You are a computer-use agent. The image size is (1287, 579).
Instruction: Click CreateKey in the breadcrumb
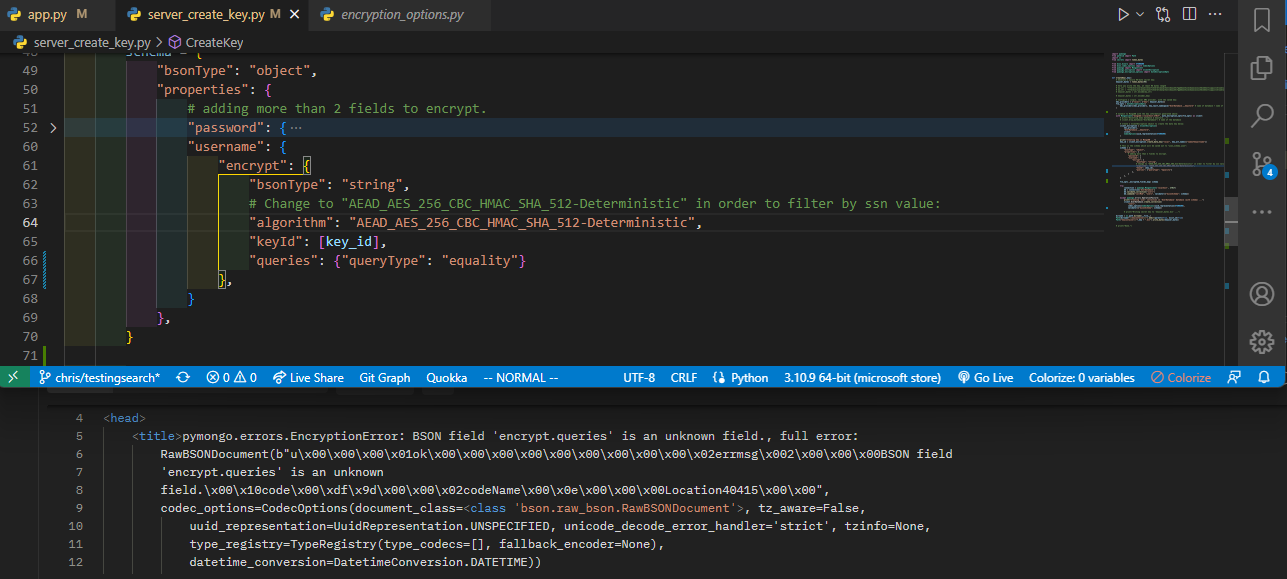(x=206, y=42)
